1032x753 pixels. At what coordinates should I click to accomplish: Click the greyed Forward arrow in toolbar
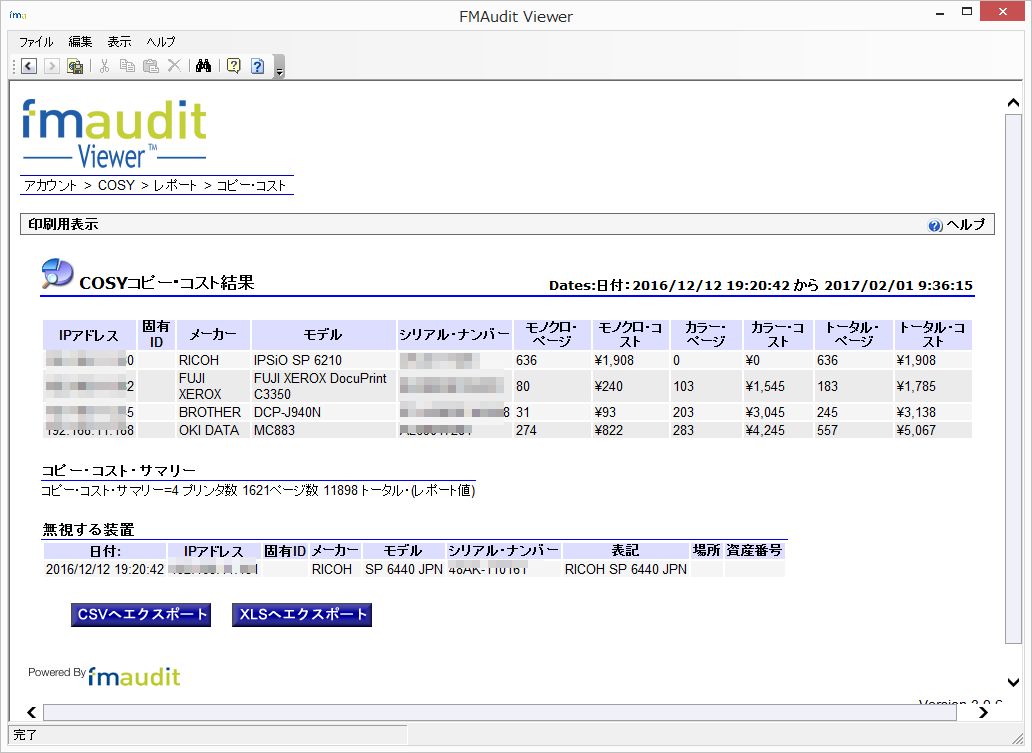click(51, 66)
